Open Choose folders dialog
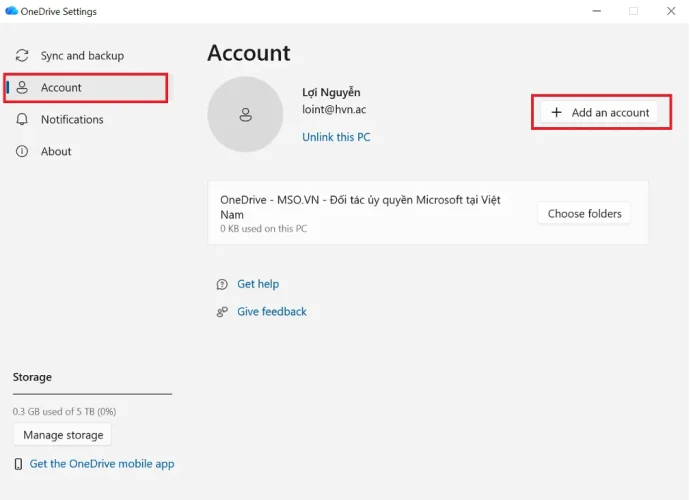 click(584, 213)
